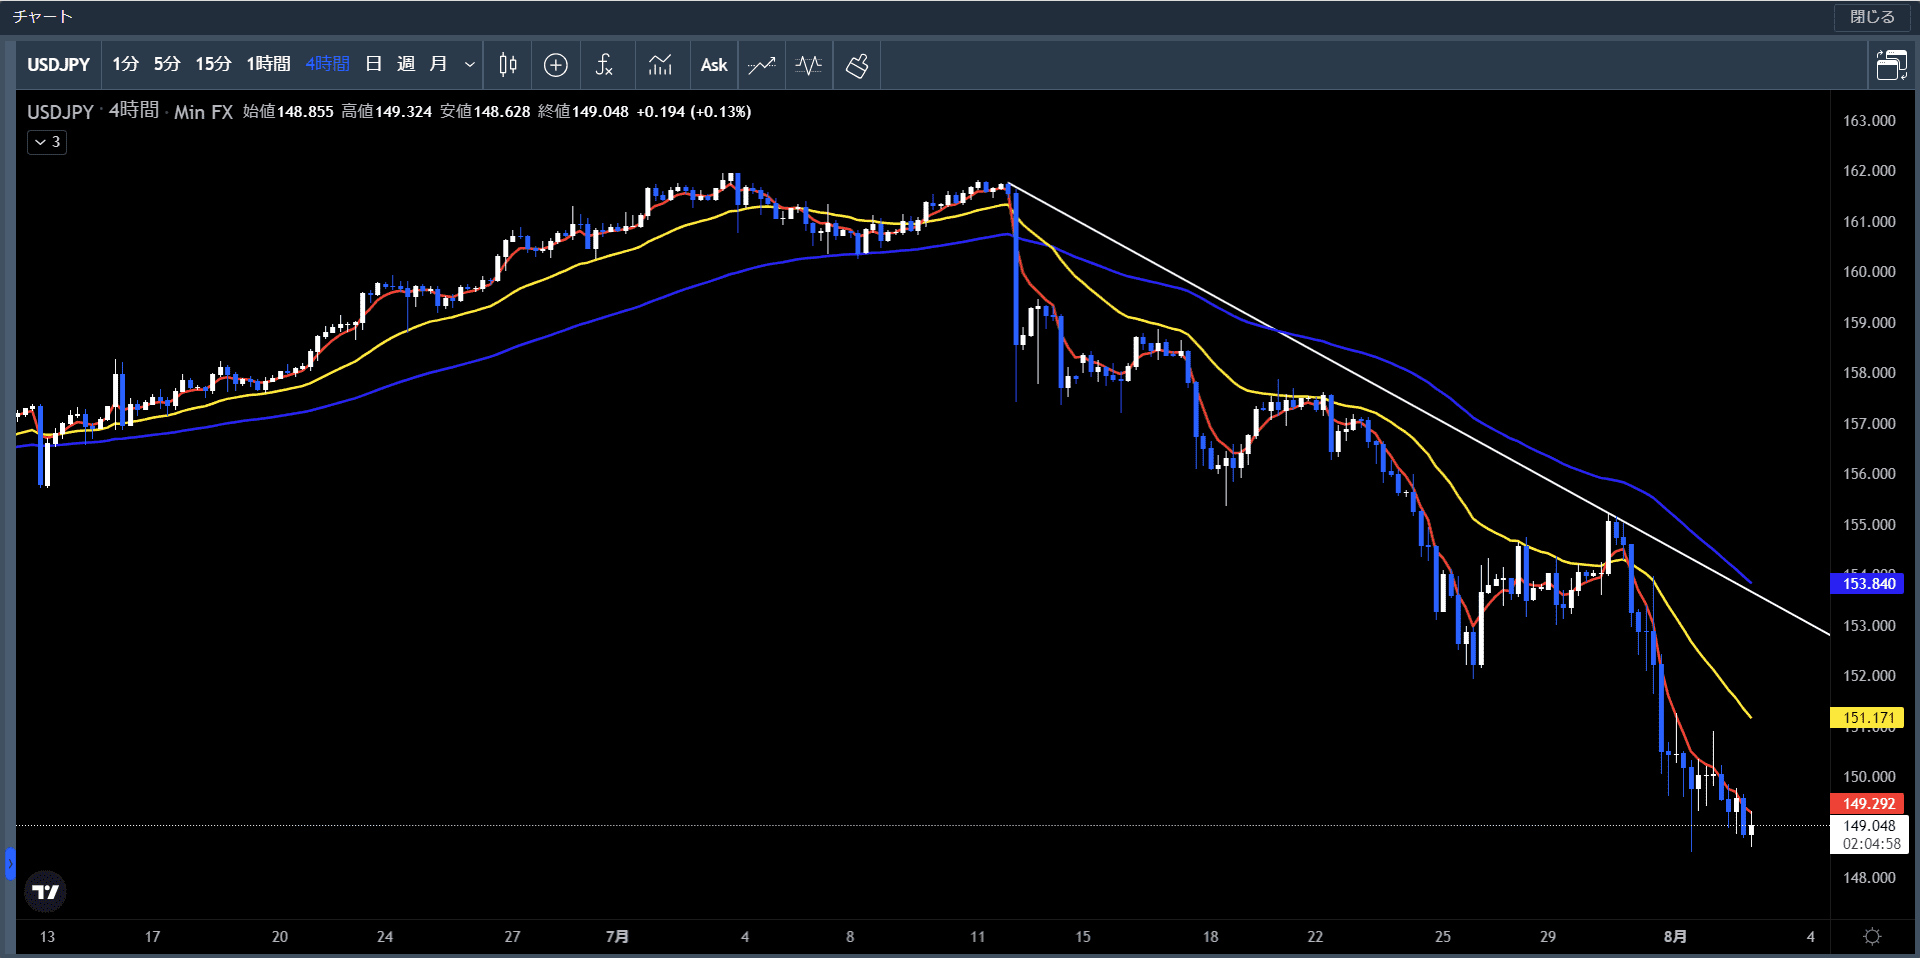Click the USDJPY chart title legend

[60, 112]
